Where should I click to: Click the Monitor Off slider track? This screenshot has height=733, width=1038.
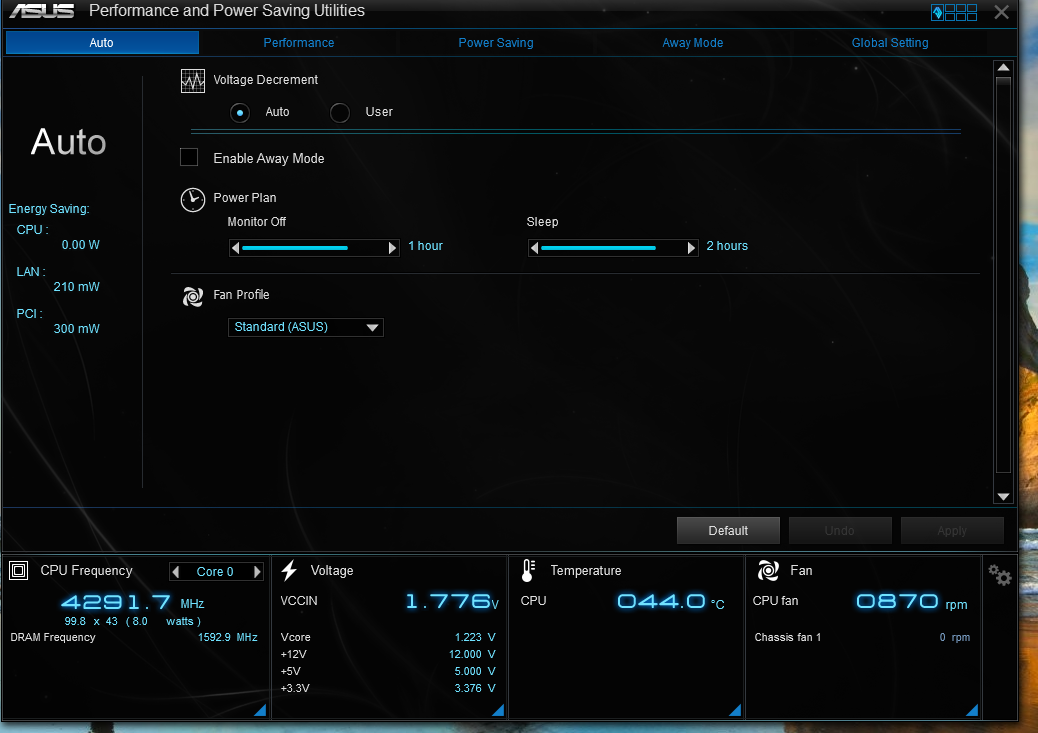pos(314,248)
